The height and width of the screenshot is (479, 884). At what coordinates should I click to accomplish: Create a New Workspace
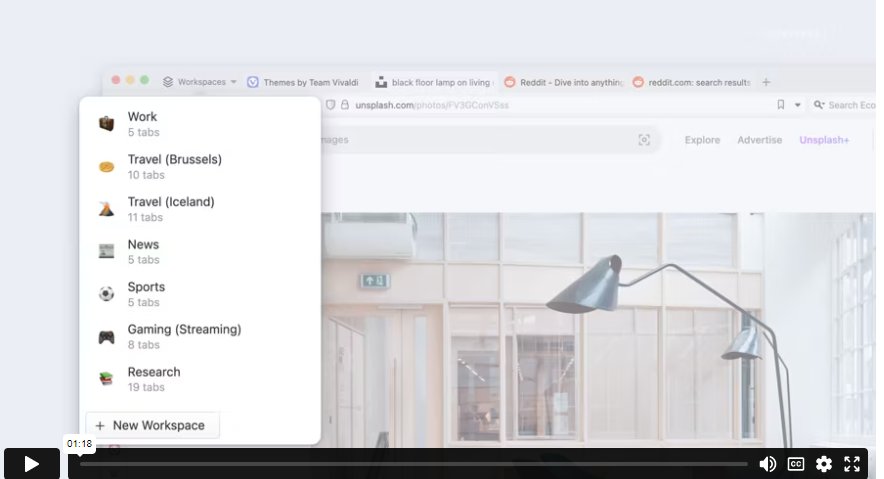tap(152, 425)
